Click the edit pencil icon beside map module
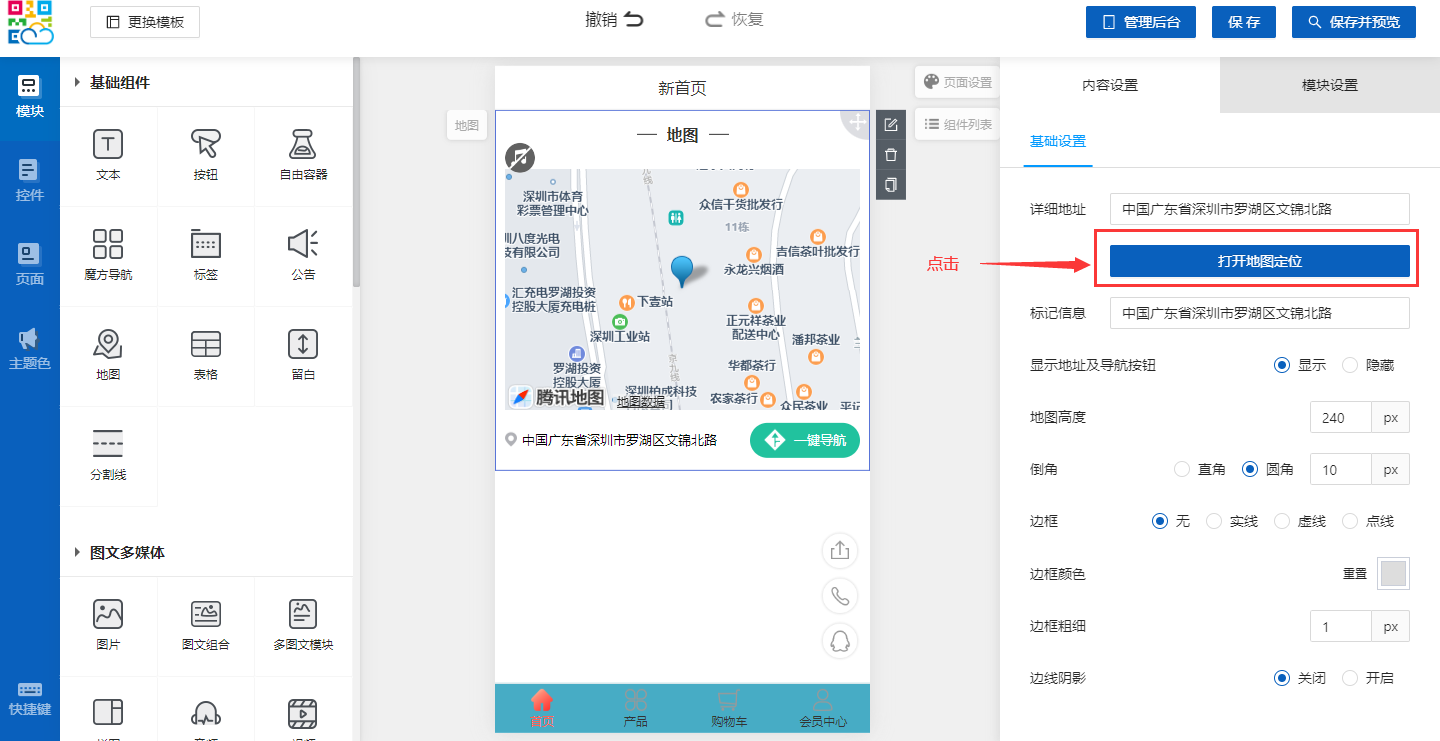The height and width of the screenshot is (741, 1440). (891, 125)
